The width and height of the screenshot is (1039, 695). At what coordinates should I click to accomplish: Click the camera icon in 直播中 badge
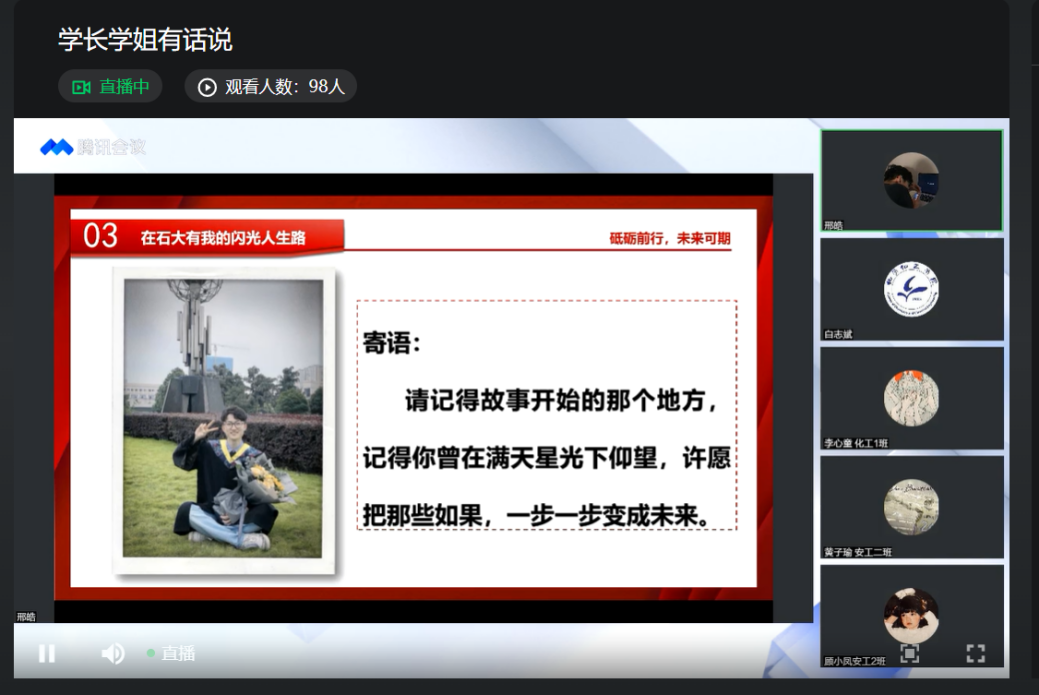(x=81, y=87)
